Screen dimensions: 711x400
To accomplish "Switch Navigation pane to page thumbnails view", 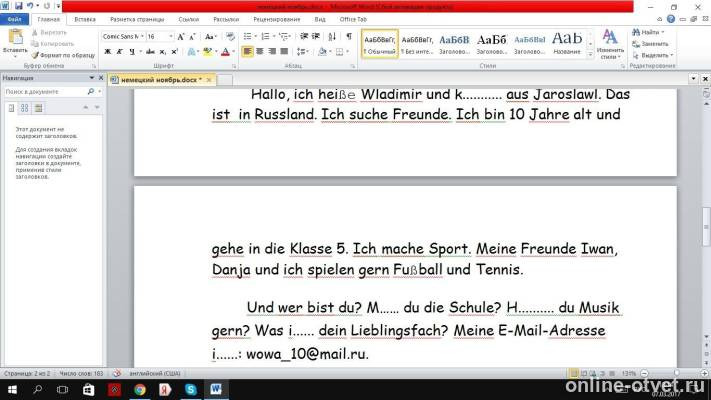I will 24,108.
